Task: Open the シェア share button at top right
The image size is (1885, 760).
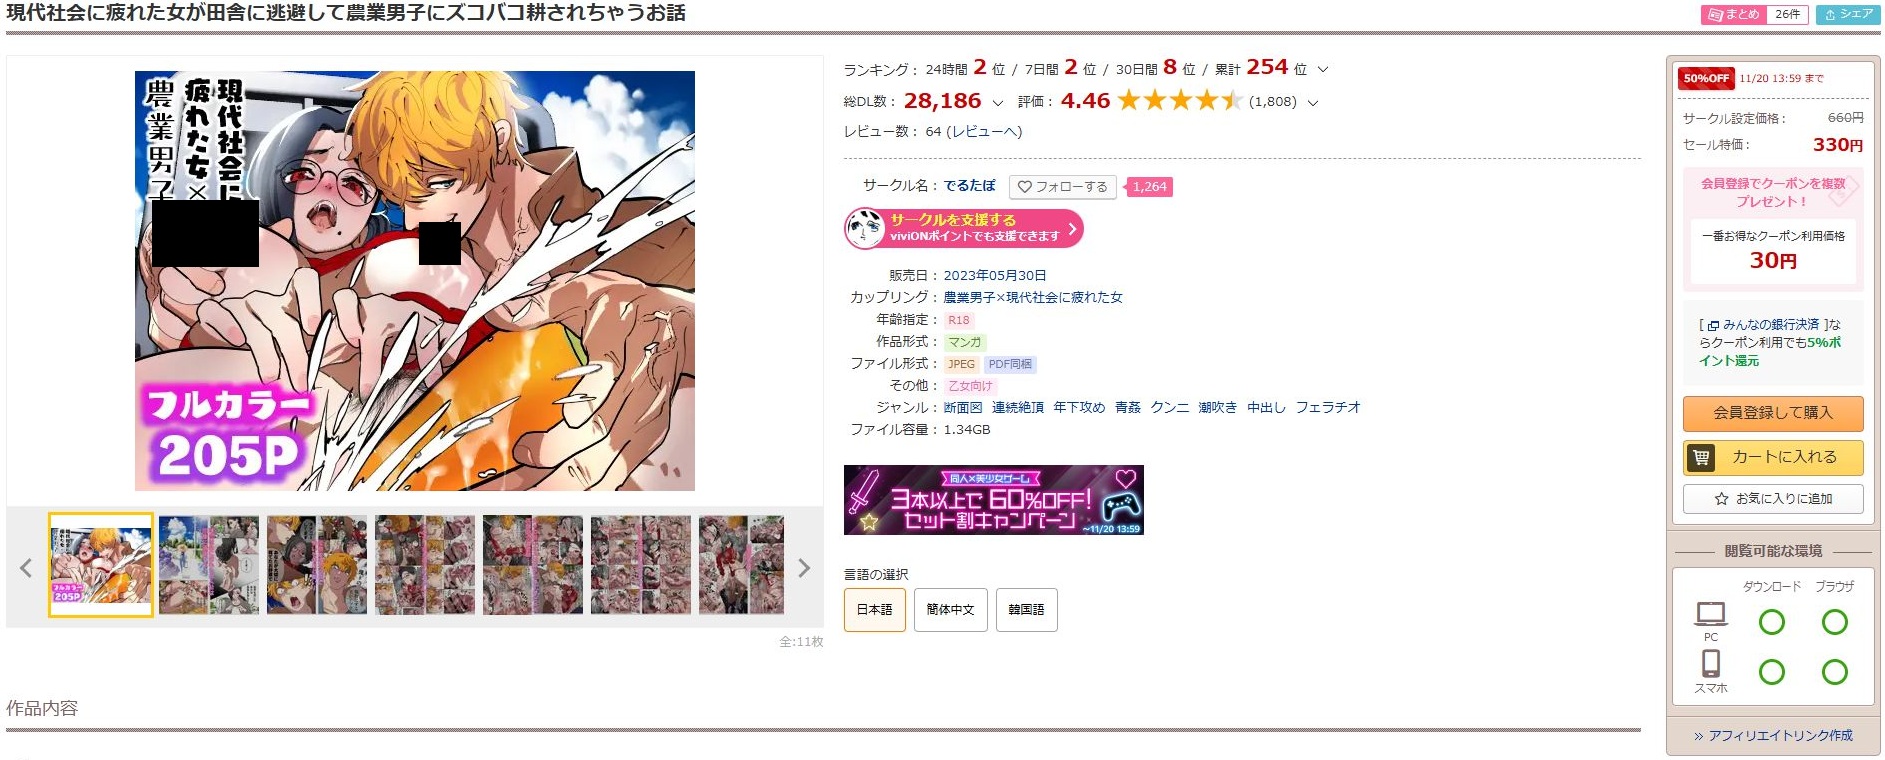Action: coord(1848,14)
